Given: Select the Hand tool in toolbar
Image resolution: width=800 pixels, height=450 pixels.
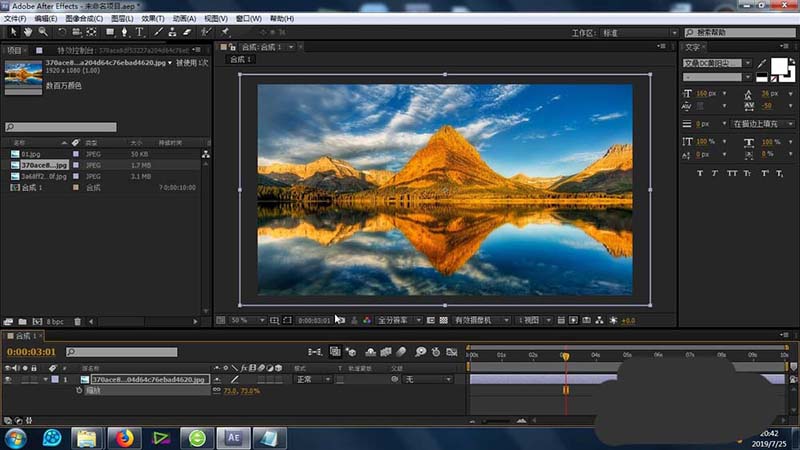Looking at the screenshot, I should pyautogui.click(x=26, y=32).
